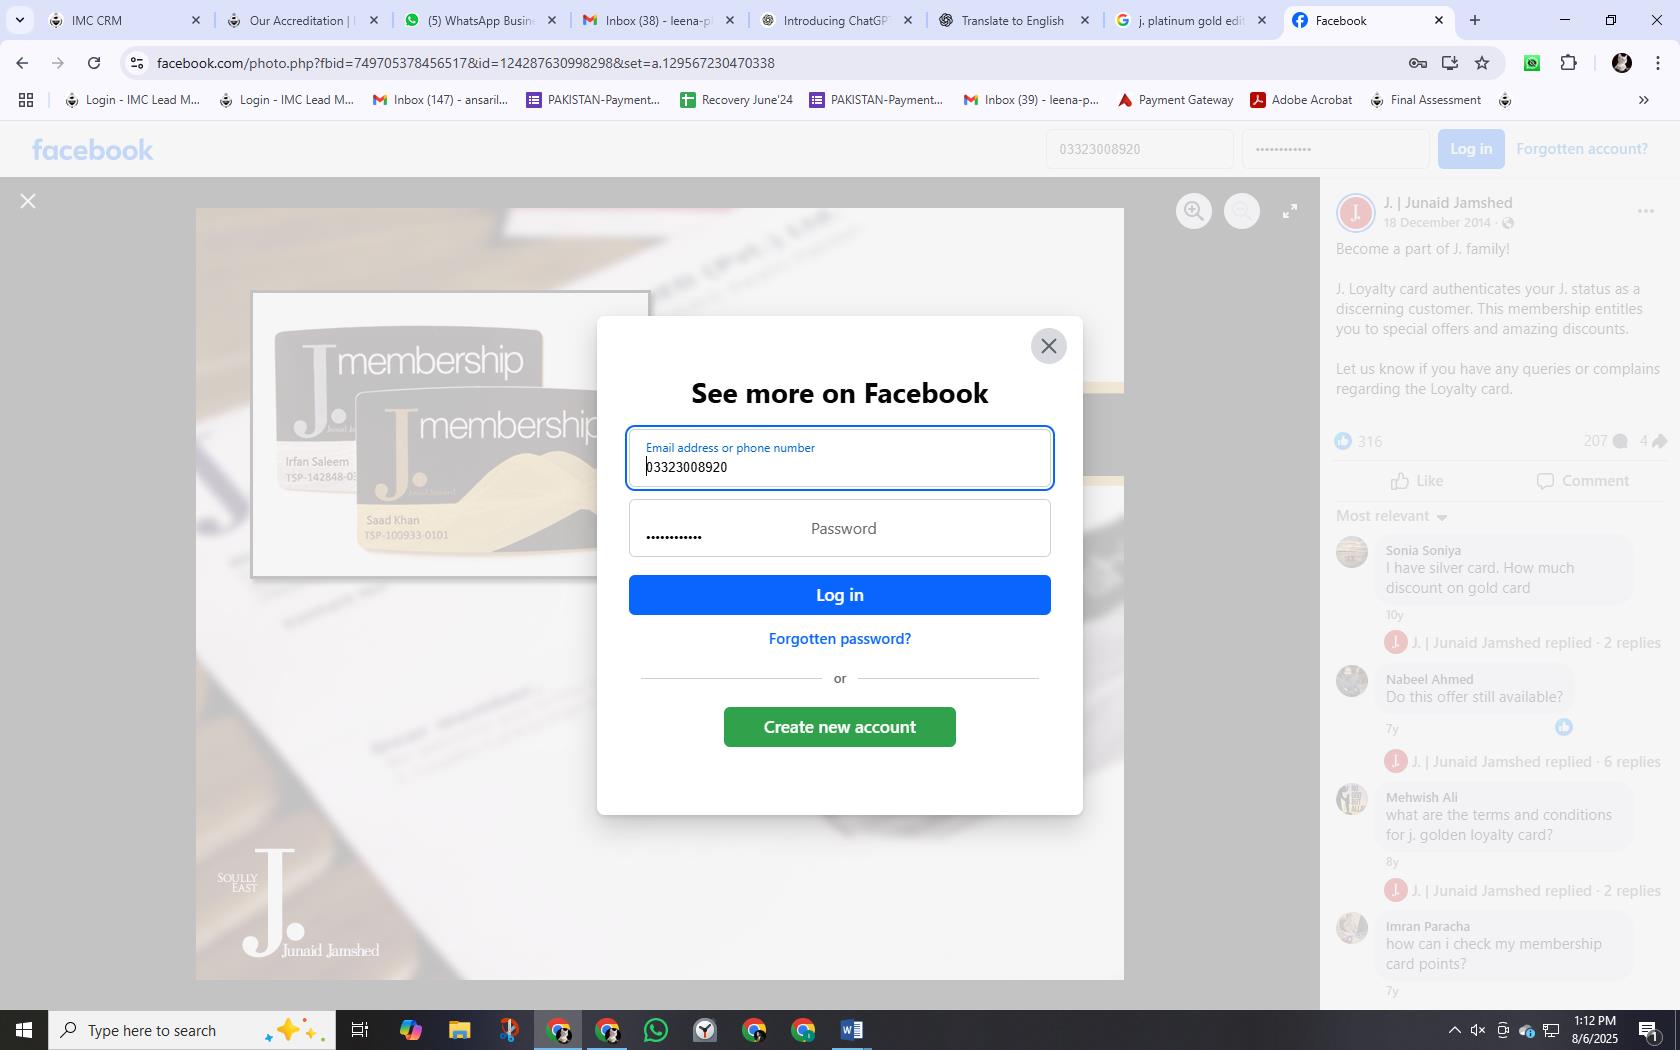Switch to the Translate to English tab

(1013, 20)
